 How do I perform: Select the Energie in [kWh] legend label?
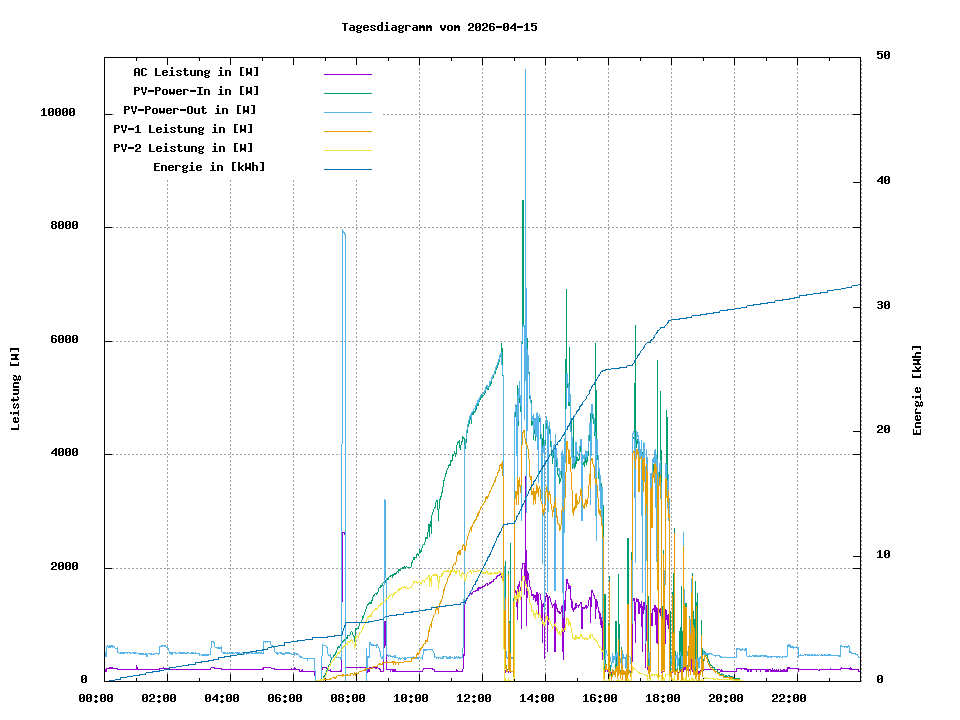pyautogui.click(x=209, y=167)
